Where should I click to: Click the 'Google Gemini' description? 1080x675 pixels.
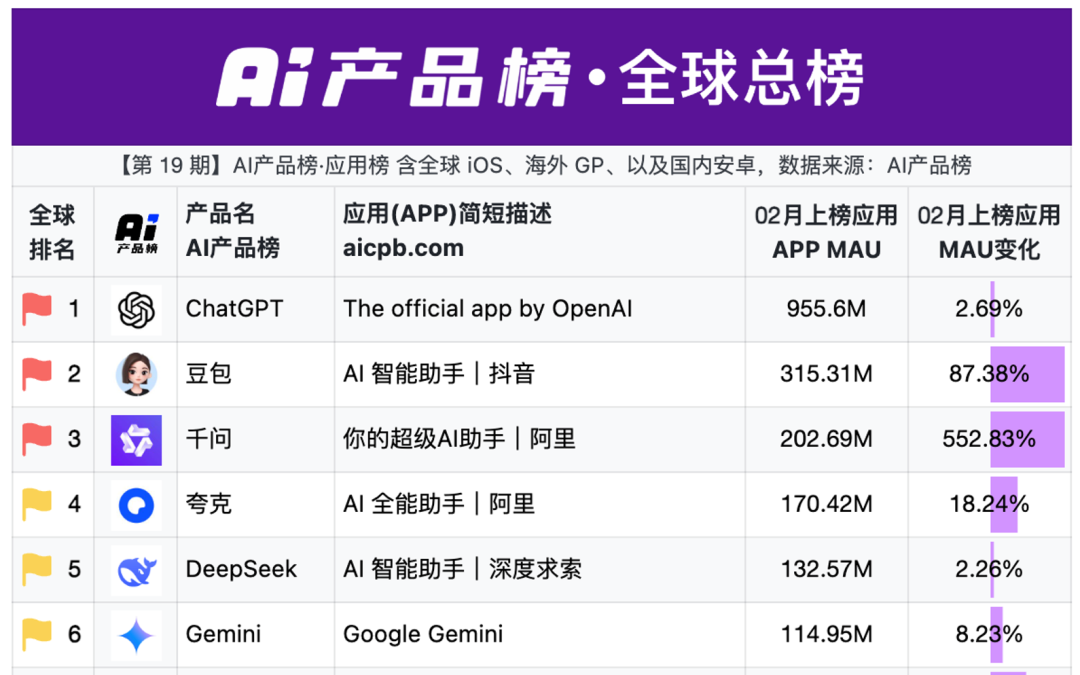(x=423, y=634)
